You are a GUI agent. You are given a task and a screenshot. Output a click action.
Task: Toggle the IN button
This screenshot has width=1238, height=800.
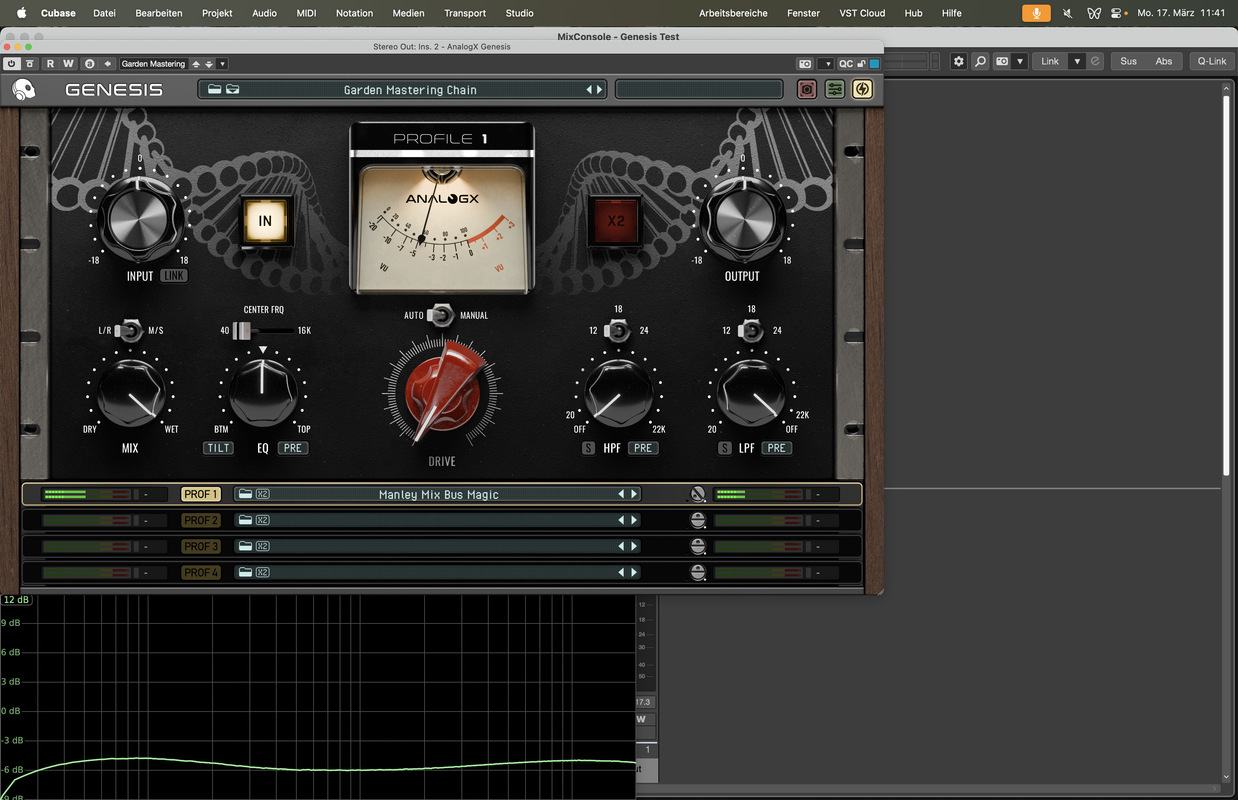coord(265,222)
